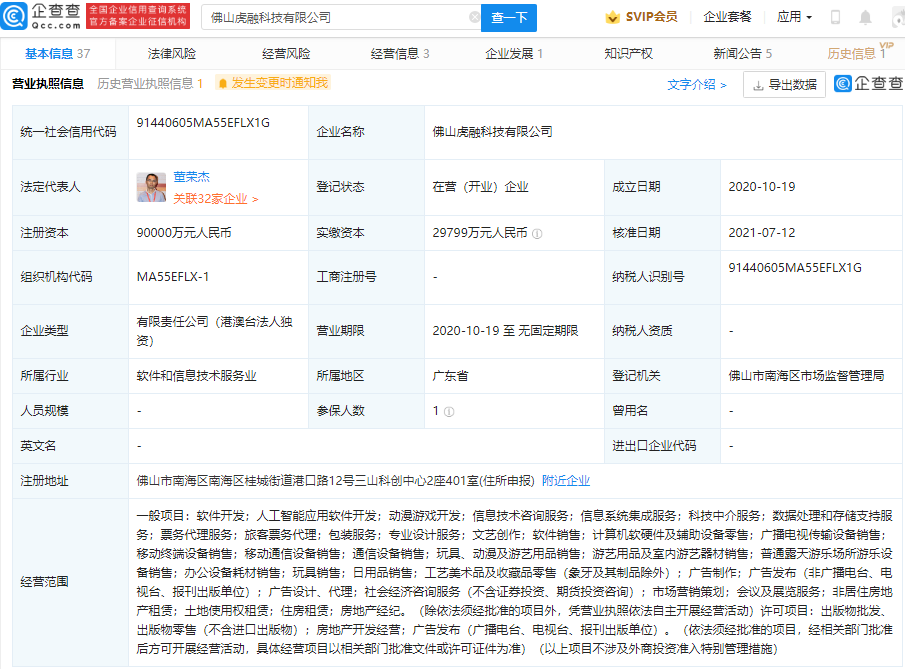Click the 查一下 search button
This screenshot has width=905, height=669.
tap(509, 17)
